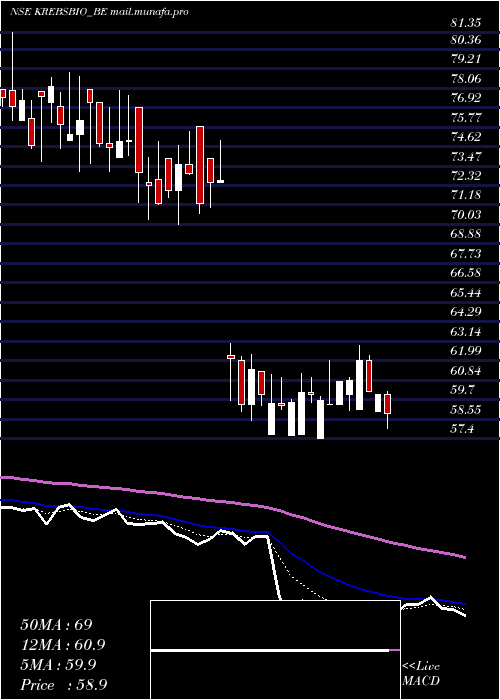Click the 75.77 price axis label
Screen dimensions: 500x700
[466, 118]
